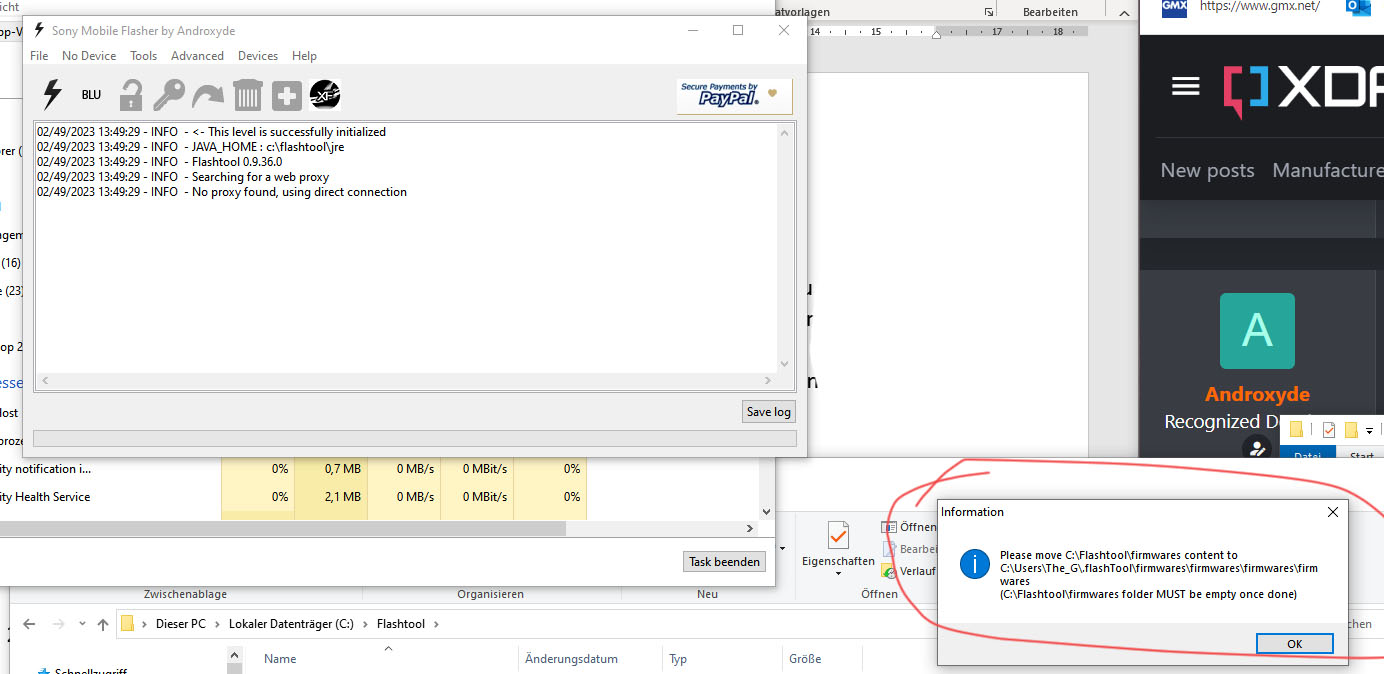Click the Outlook bookmark icon

tap(1358, 7)
